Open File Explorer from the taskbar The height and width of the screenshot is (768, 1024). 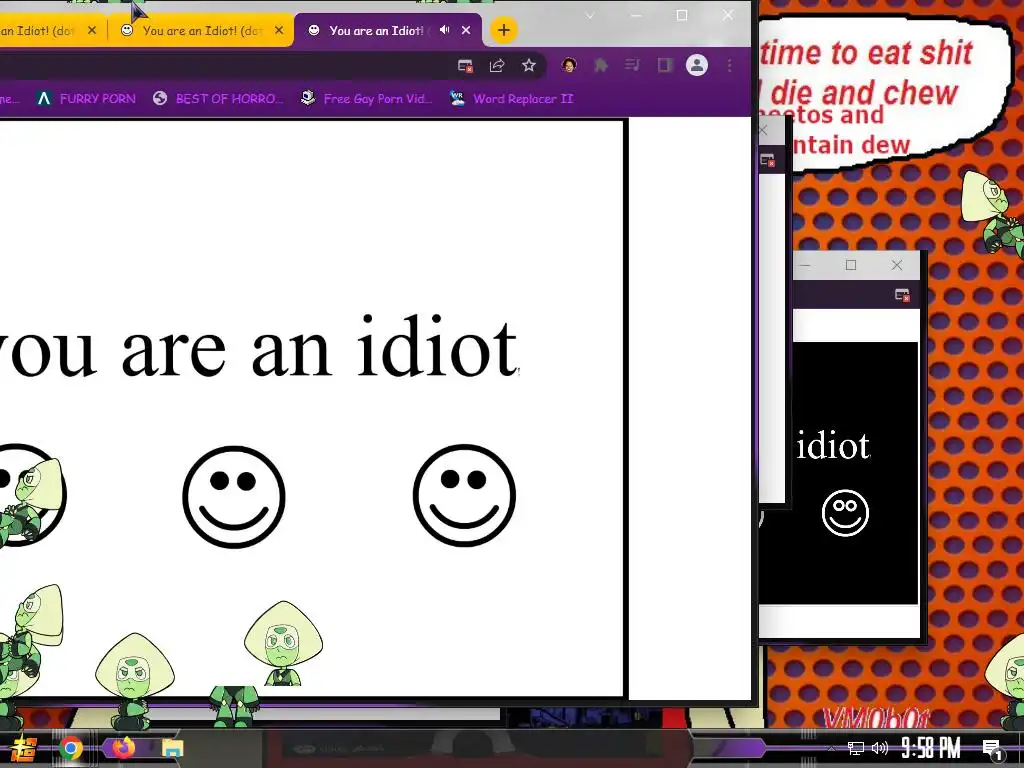173,748
